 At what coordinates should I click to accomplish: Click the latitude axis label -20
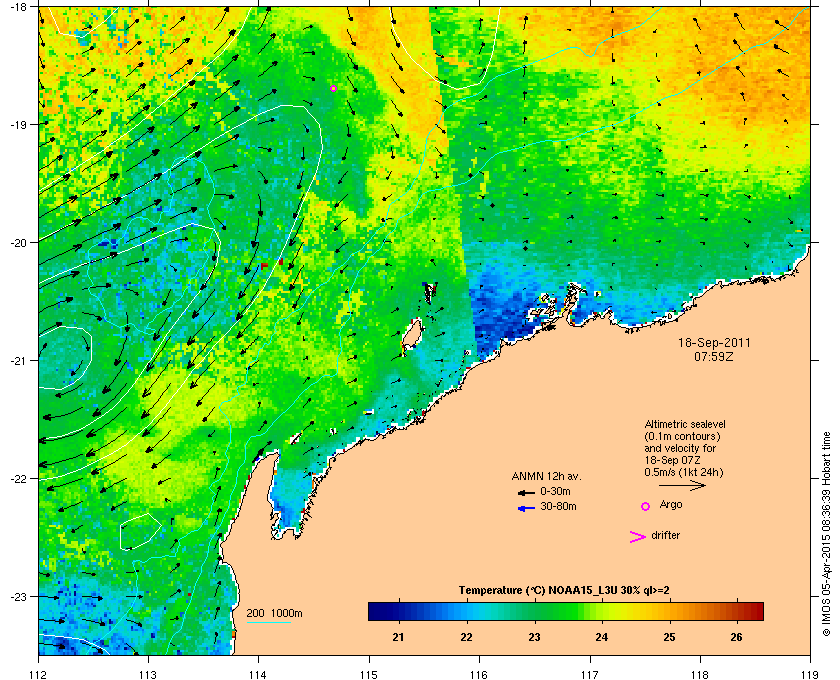[18, 243]
